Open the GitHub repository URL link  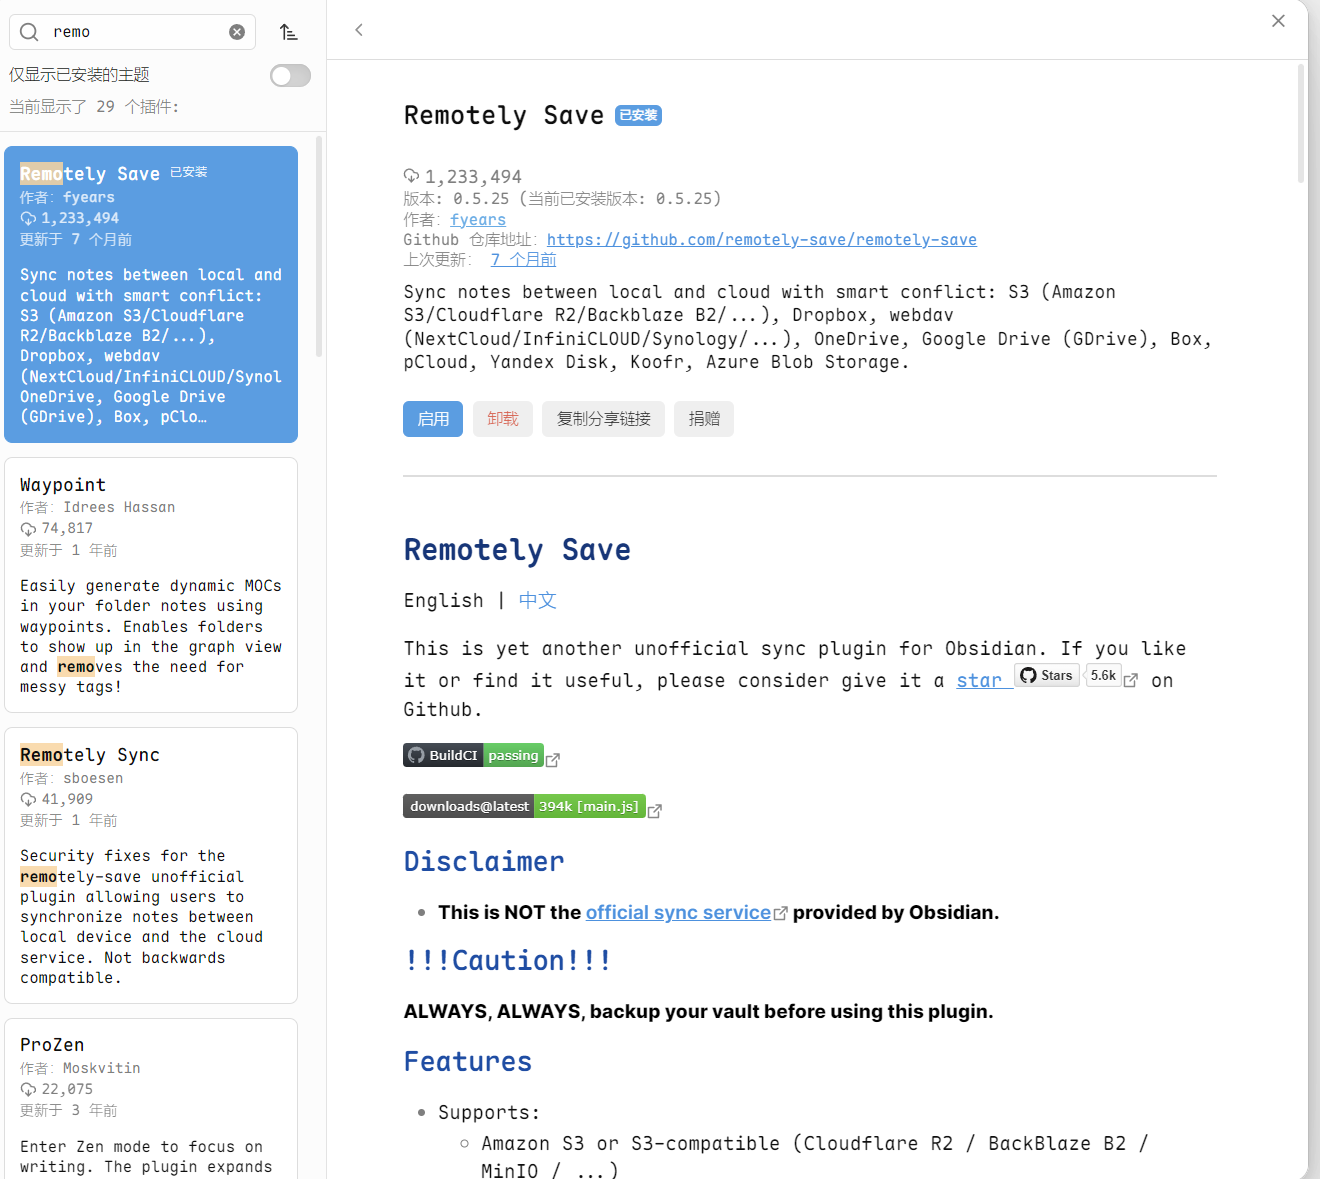(x=761, y=240)
